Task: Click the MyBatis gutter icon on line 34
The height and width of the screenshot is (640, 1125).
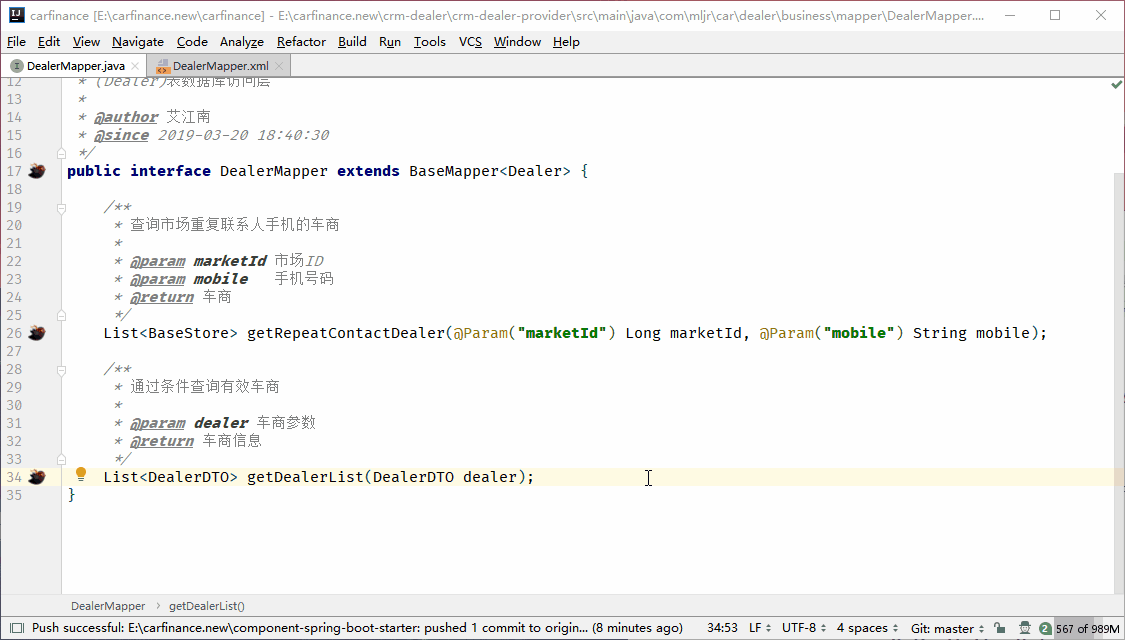Action: pos(37,477)
